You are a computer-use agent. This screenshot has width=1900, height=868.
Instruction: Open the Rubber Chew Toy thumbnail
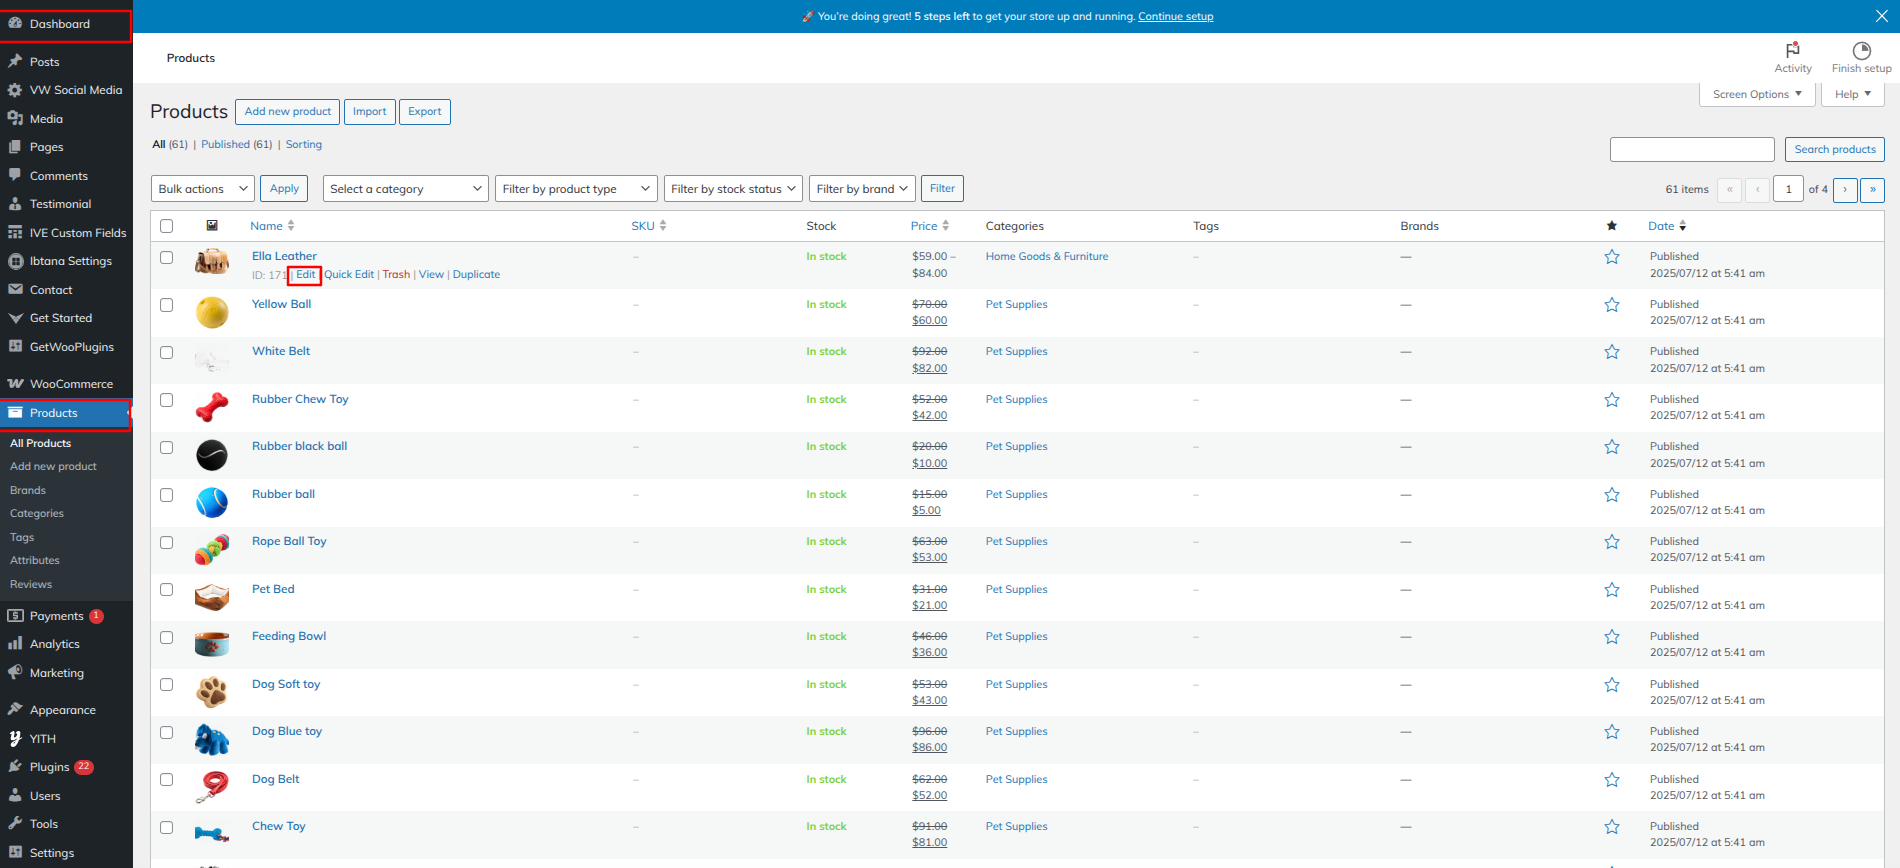[x=212, y=407]
